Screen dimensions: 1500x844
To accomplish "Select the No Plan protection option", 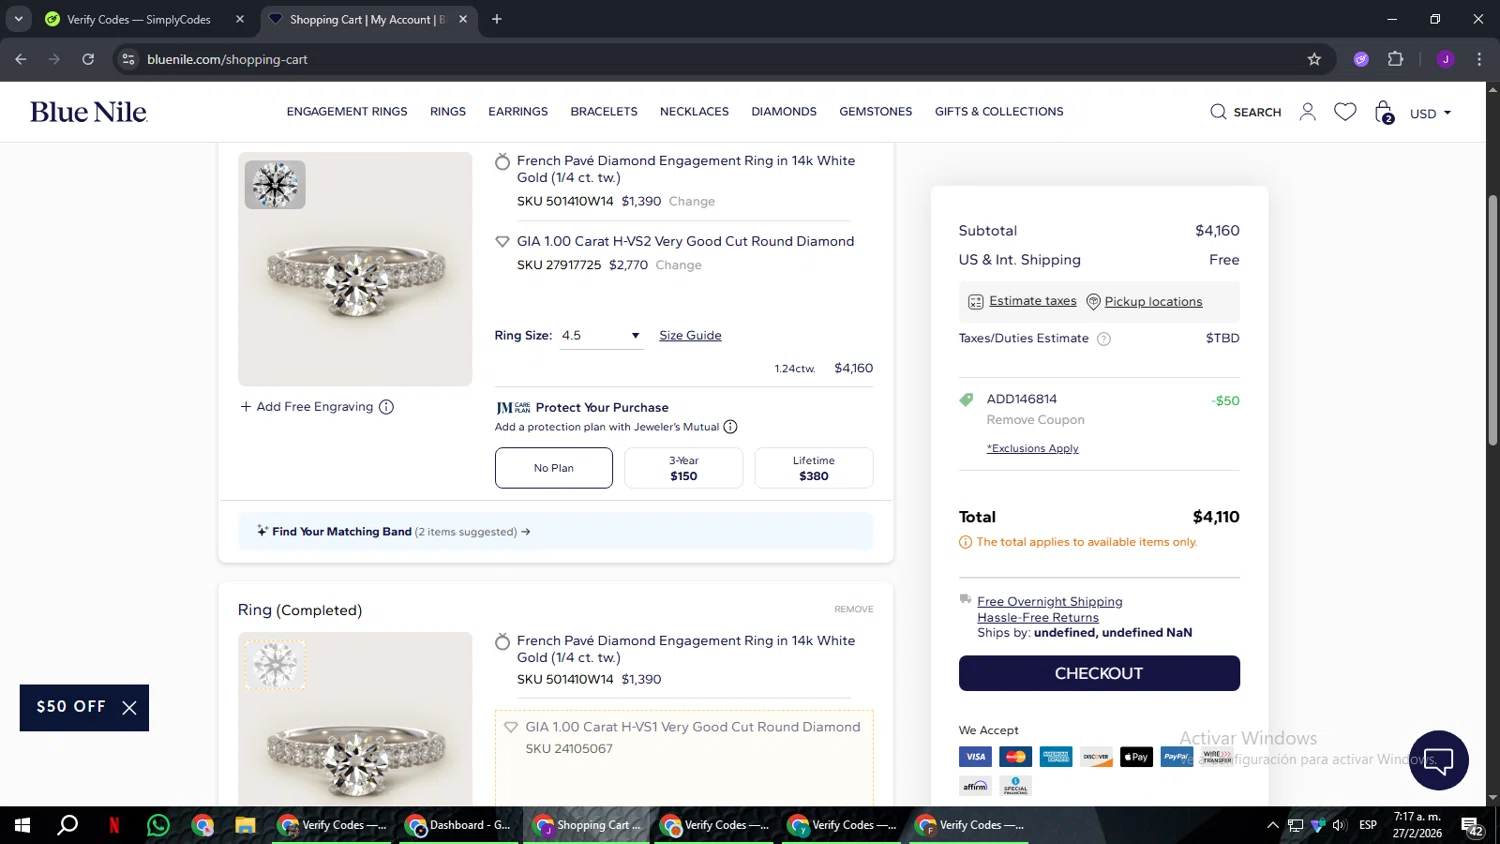I will click(554, 468).
